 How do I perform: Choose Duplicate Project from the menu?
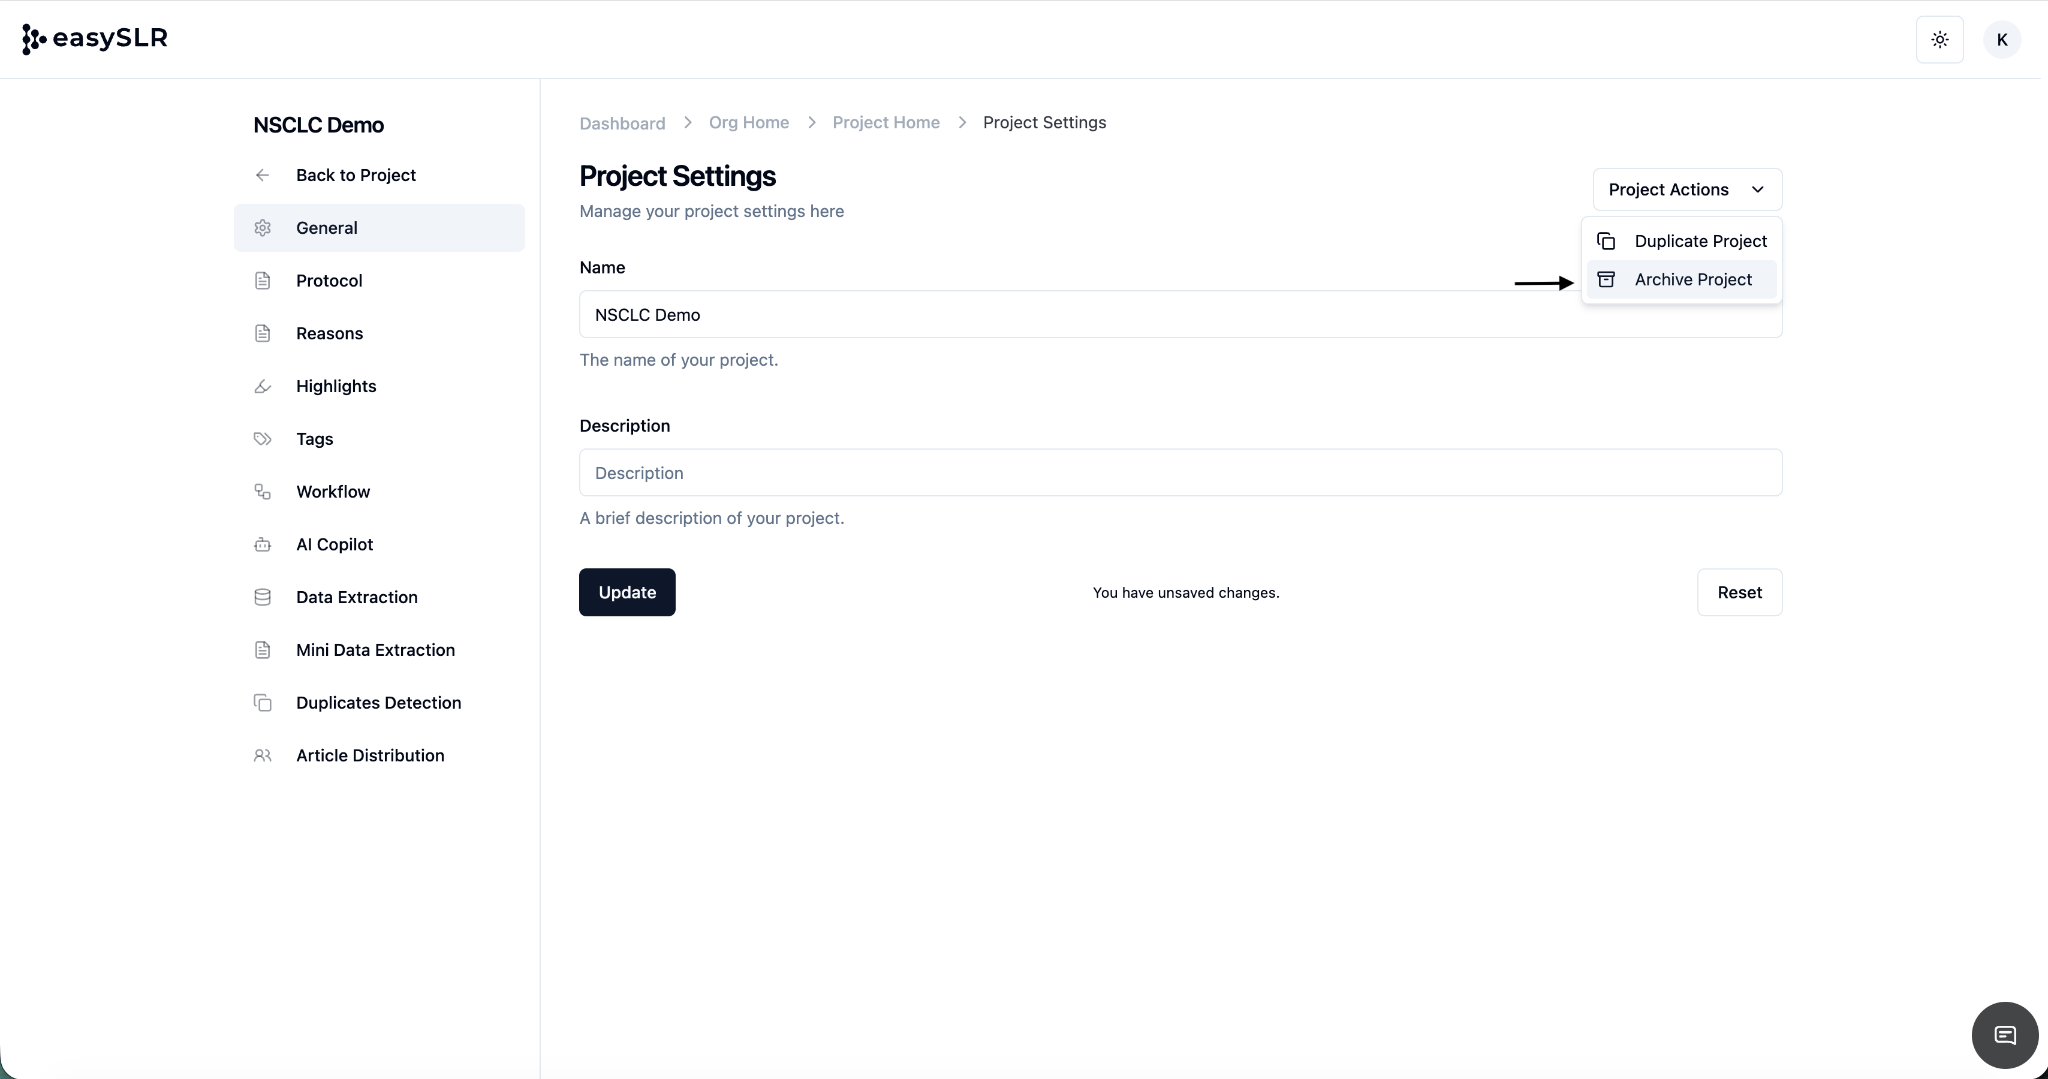[1699, 241]
